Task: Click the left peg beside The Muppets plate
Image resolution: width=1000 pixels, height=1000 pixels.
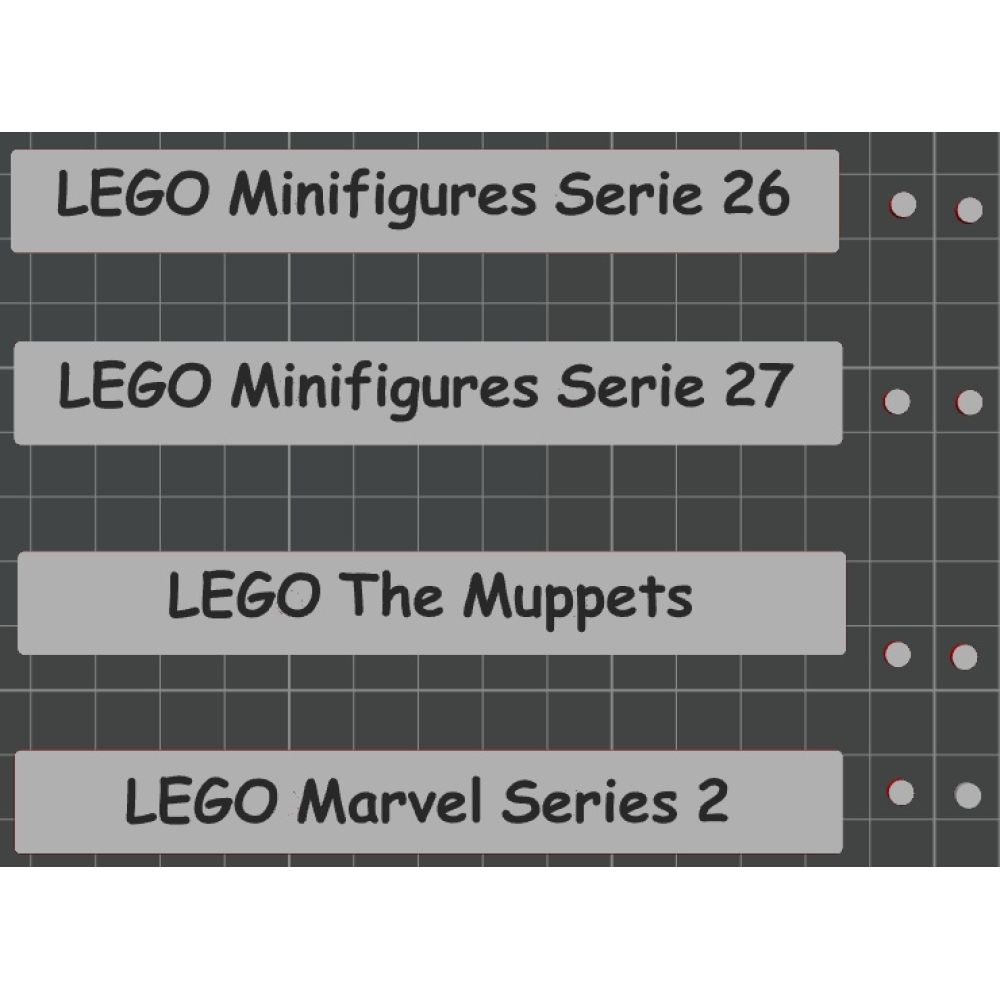Action: pos(898,655)
